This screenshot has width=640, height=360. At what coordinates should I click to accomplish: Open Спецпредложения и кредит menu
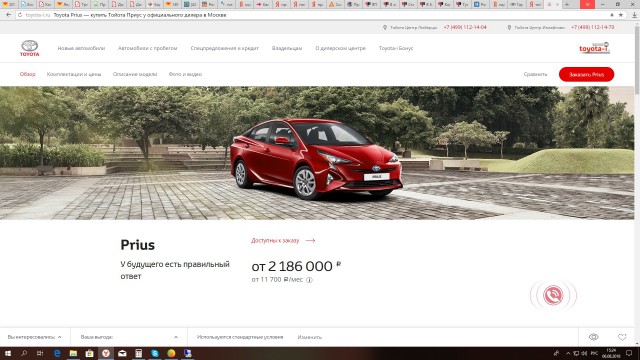coord(224,48)
